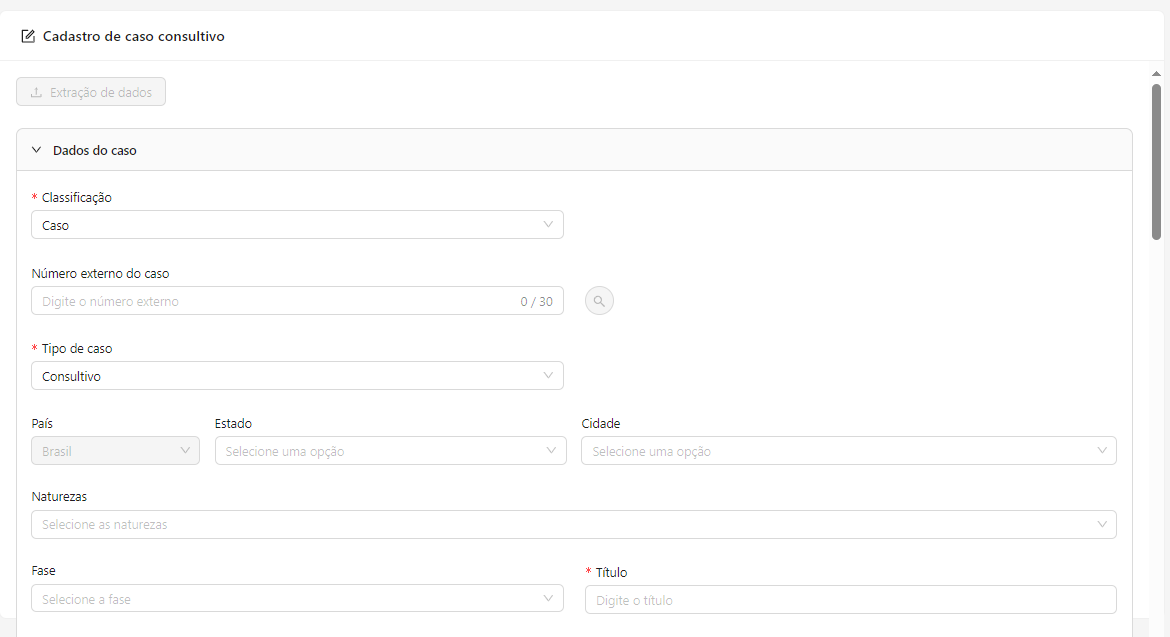
Task: Open the País dropdown showing Brasil
Action: (116, 451)
